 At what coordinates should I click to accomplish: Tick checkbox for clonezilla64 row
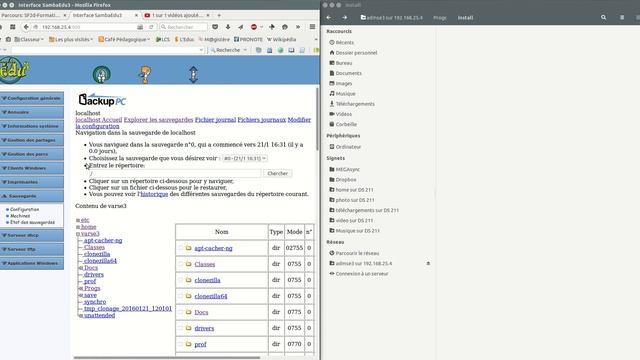[180, 296]
